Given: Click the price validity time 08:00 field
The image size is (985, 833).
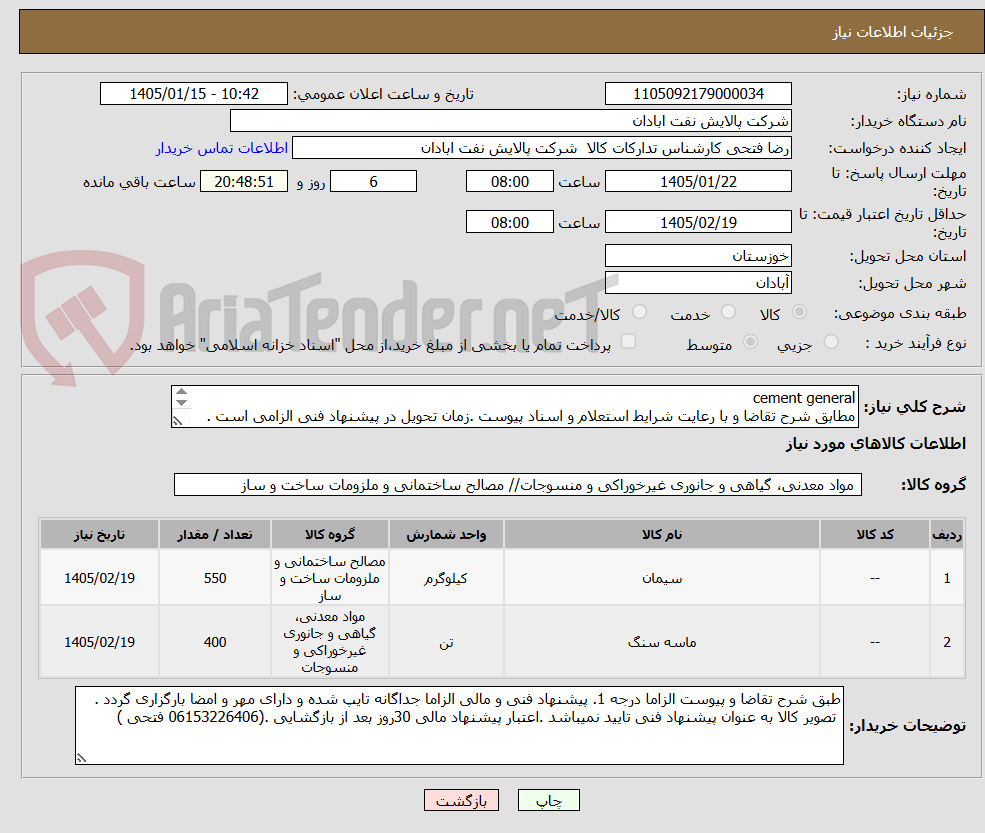Looking at the screenshot, I should coord(509,222).
